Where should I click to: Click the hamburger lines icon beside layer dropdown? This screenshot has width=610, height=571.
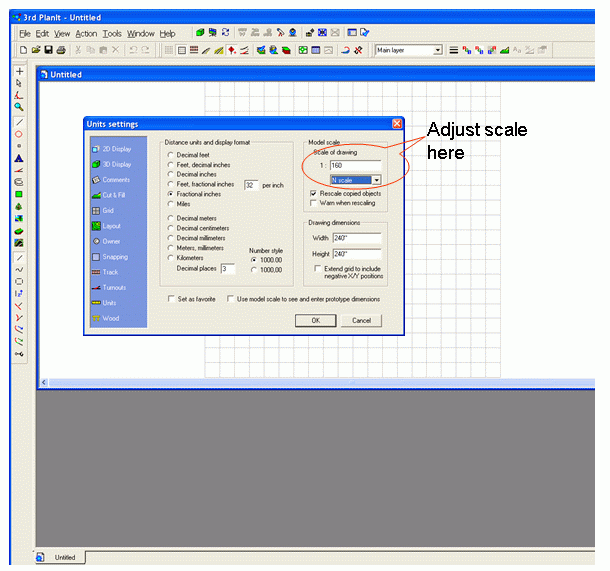coord(453,50)
